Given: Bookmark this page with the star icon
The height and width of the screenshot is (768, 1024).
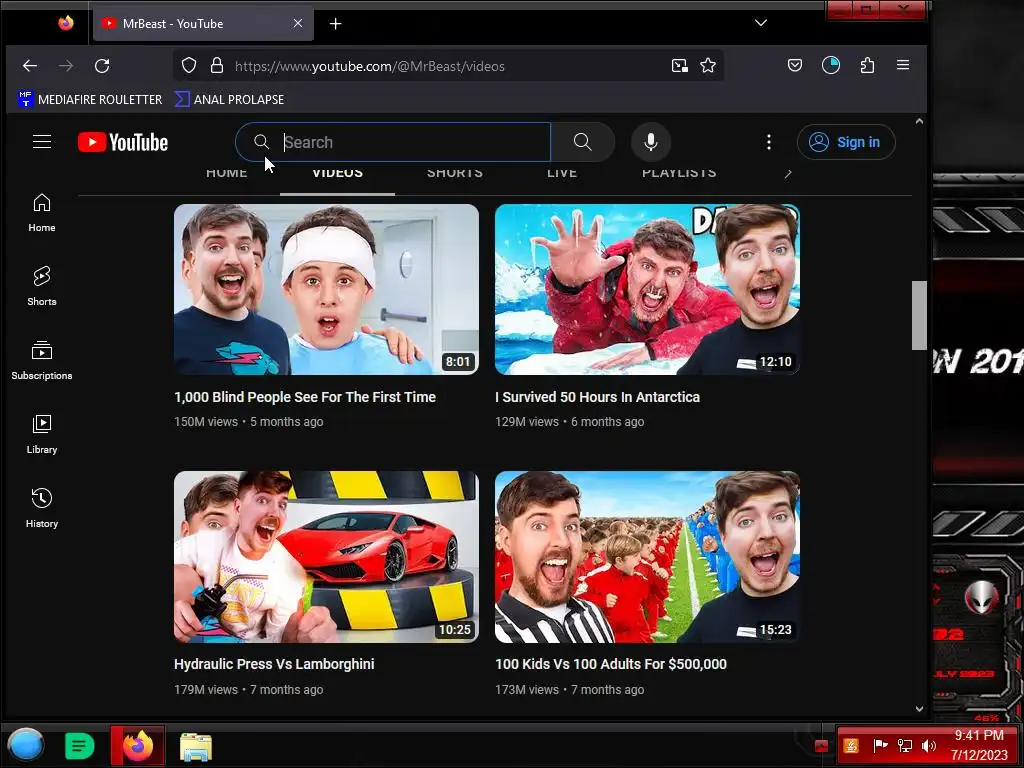Looking at the screenshot, I should coord(708,65).
